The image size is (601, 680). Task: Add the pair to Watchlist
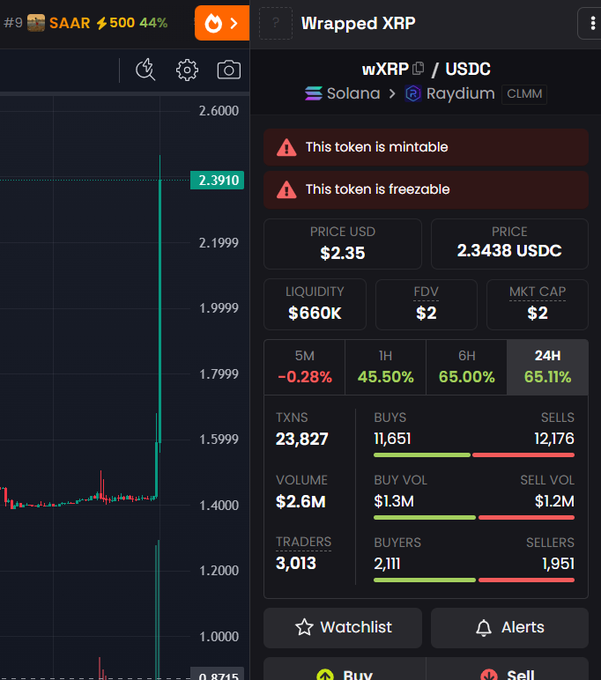point(343,628)
